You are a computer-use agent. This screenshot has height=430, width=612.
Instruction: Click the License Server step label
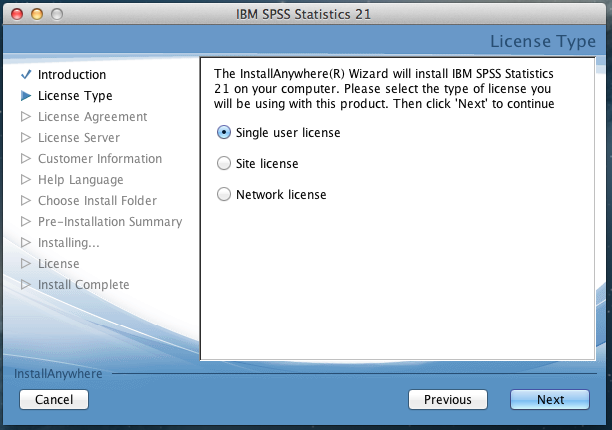pos(79,138)
